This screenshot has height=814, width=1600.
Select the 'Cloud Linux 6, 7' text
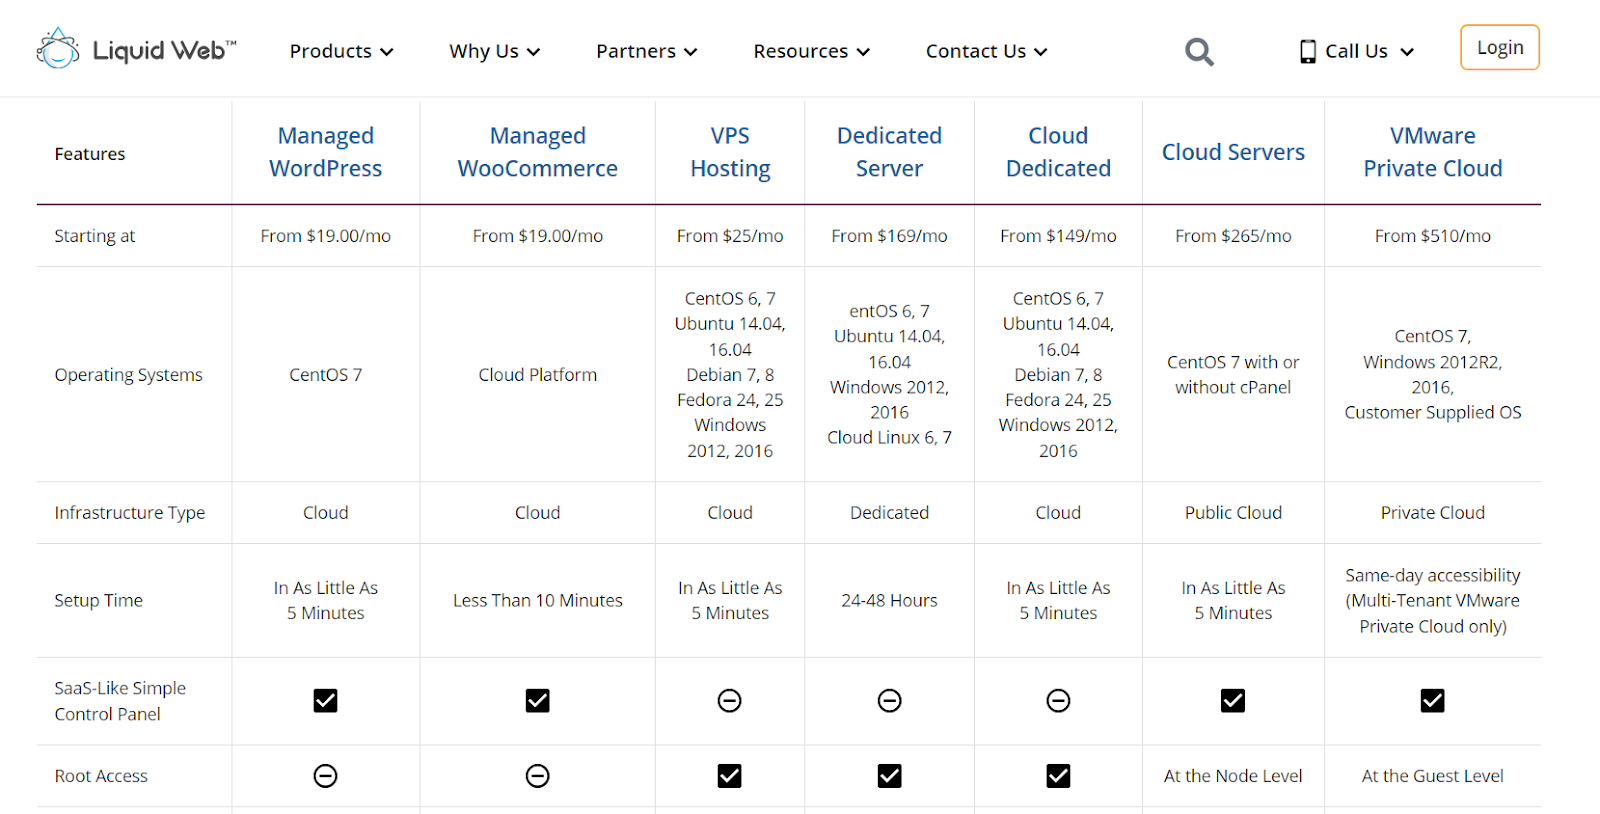889,438
